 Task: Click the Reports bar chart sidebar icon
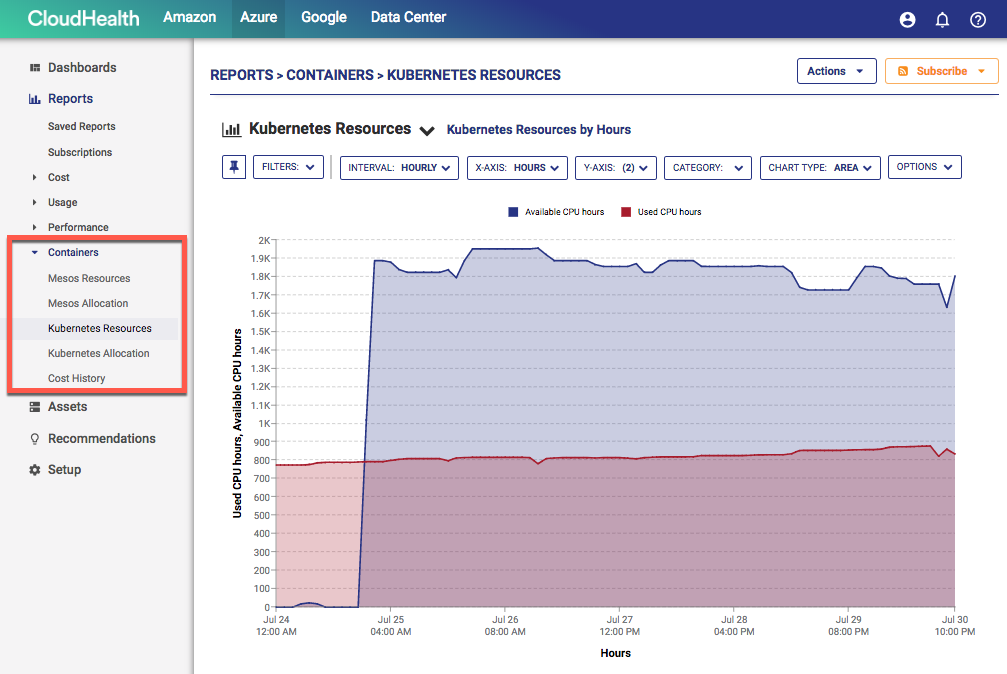tap(35, 99)
